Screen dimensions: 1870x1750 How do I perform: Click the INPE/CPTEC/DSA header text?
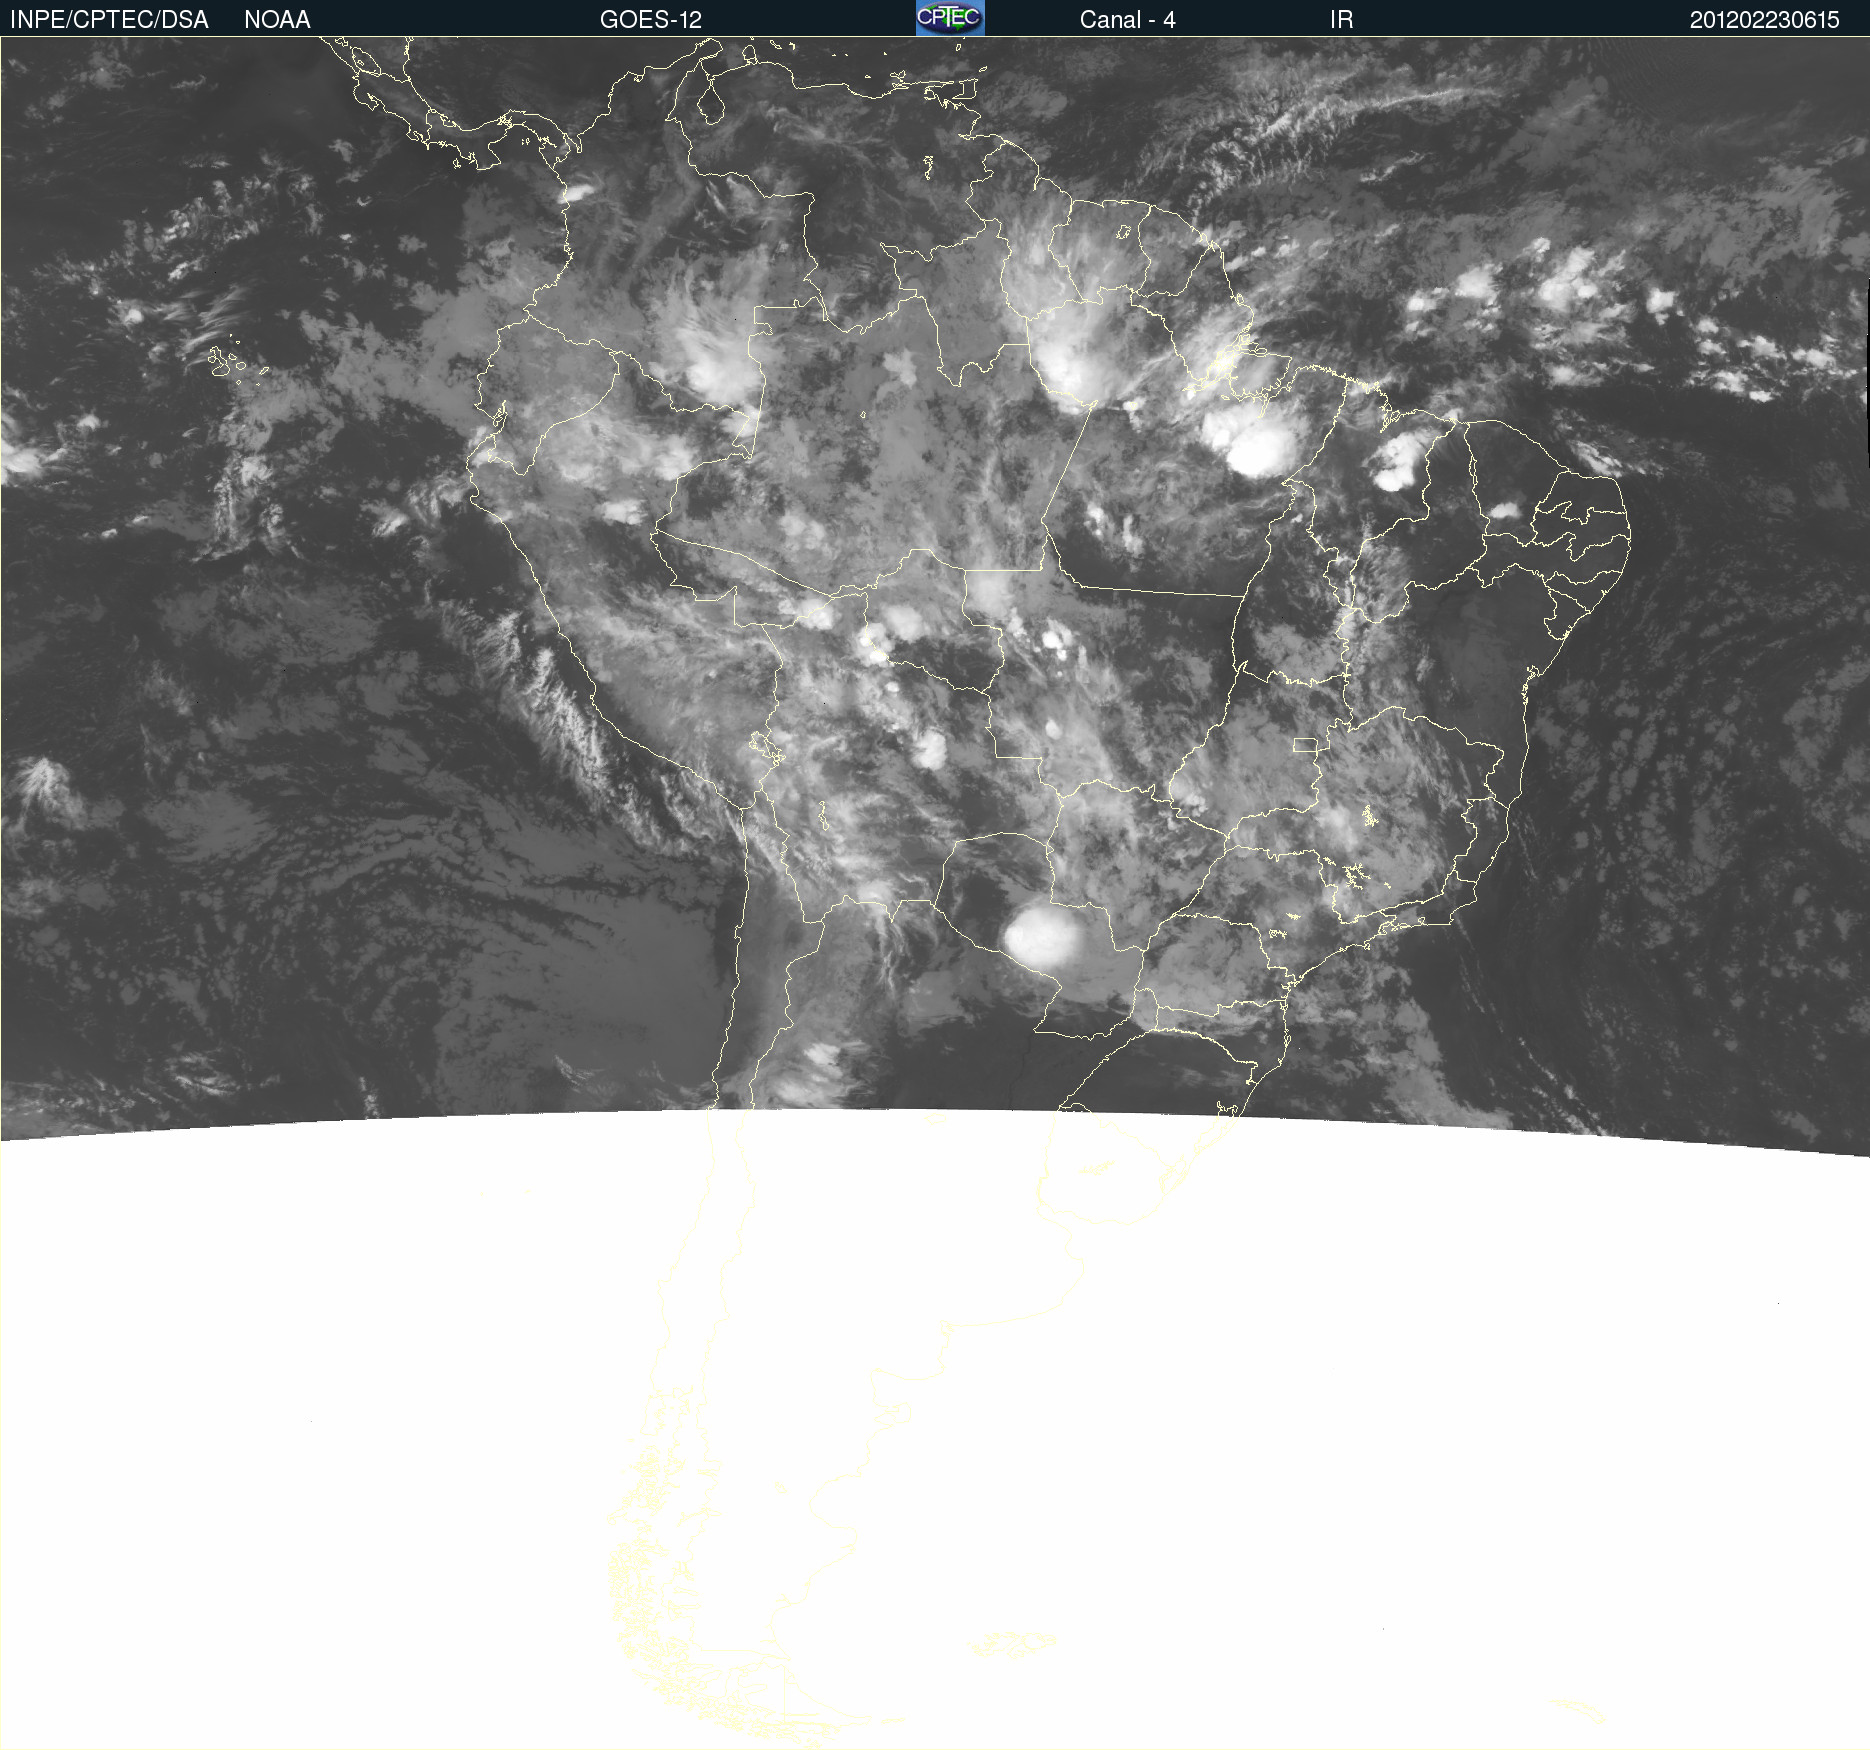coord(109,20)
